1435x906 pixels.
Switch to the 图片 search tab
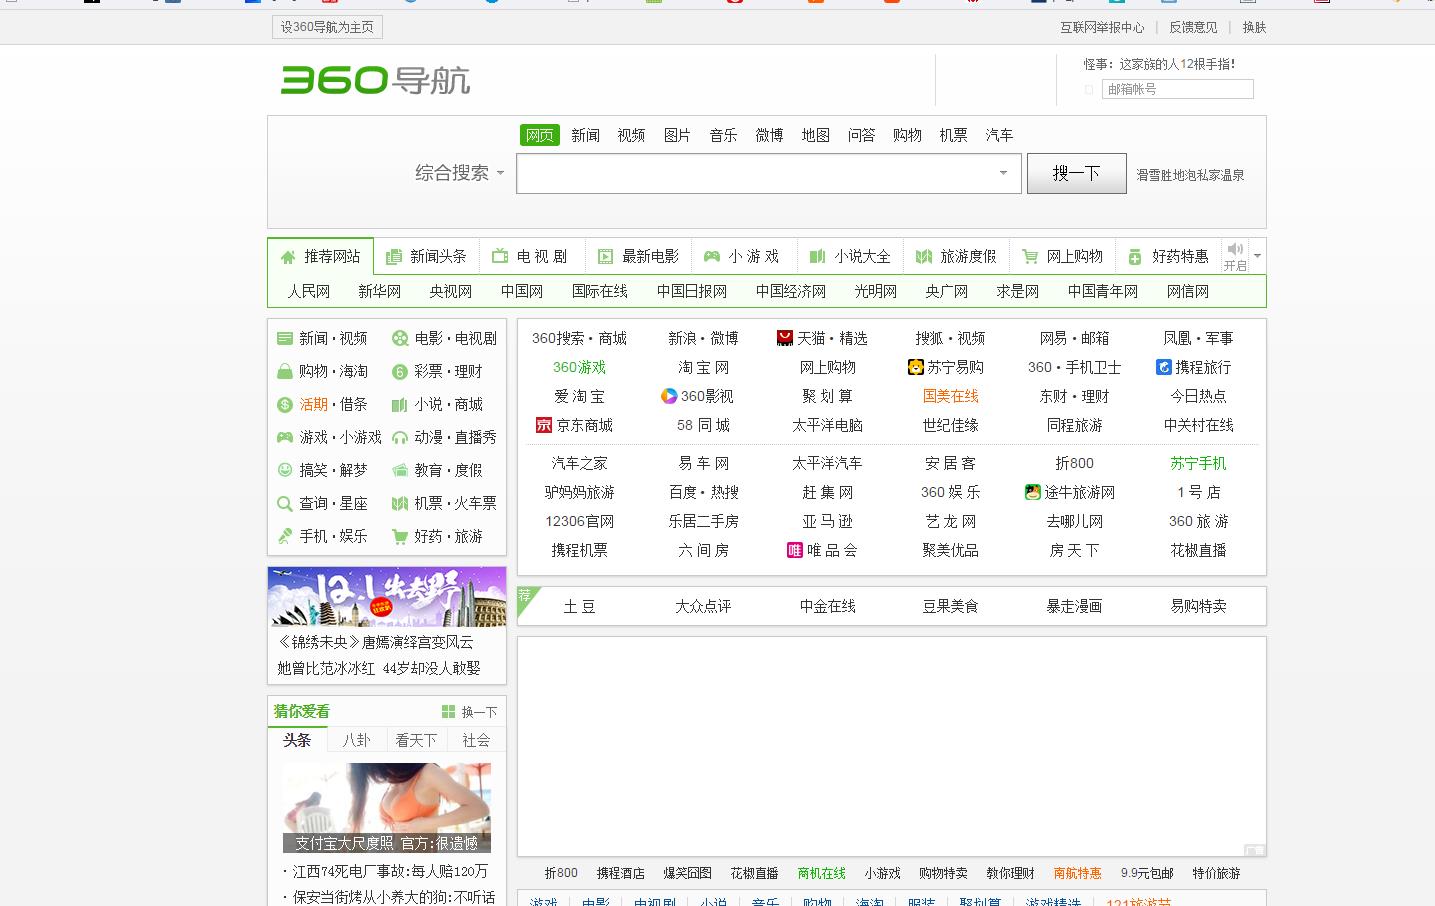tap(677, 134)
